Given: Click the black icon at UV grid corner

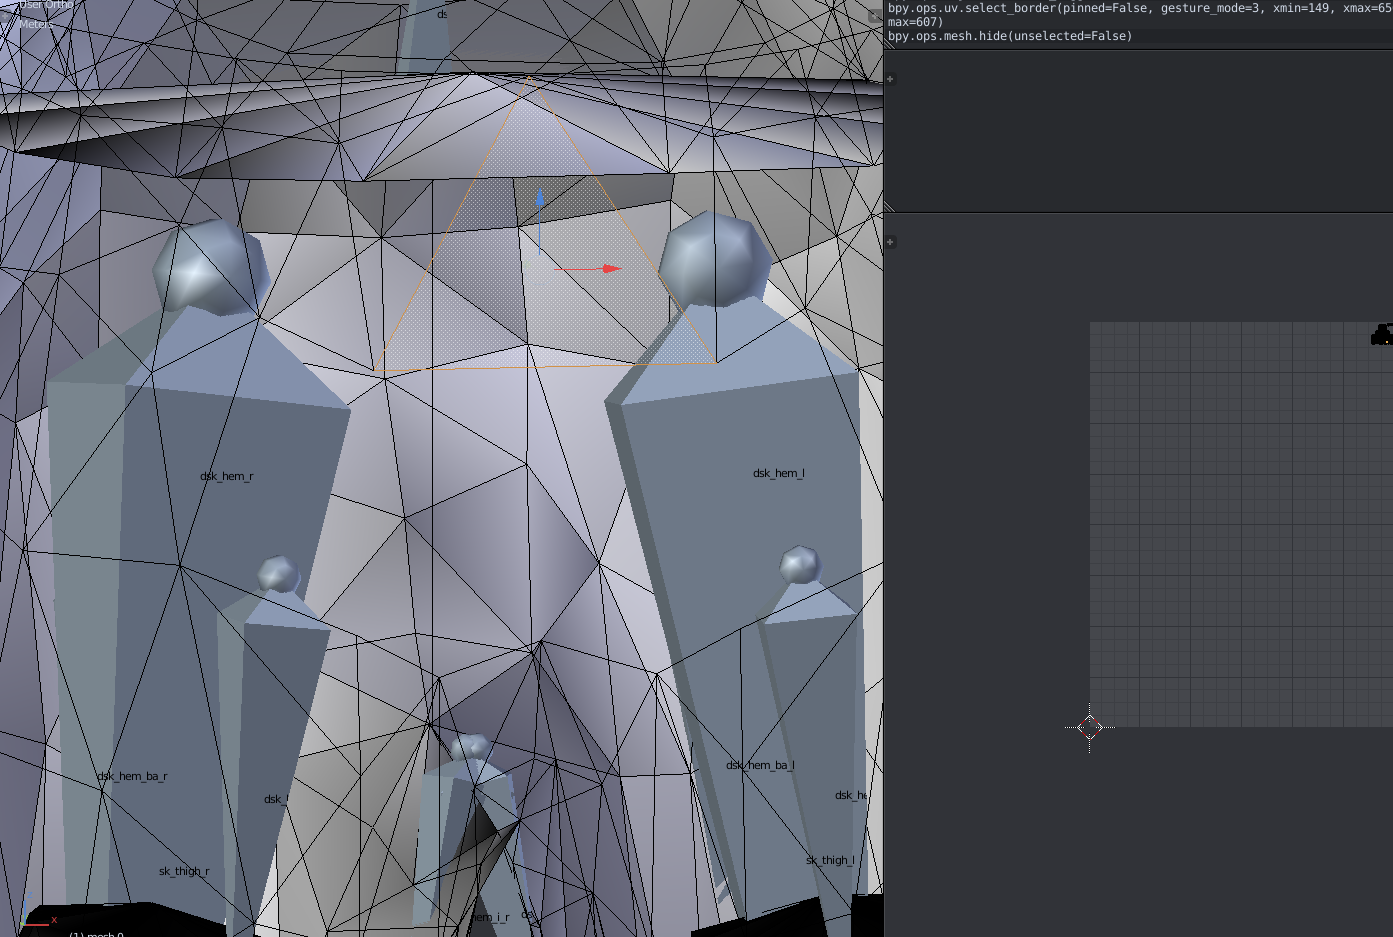Looking at the screenshot, I should 1382,335.
